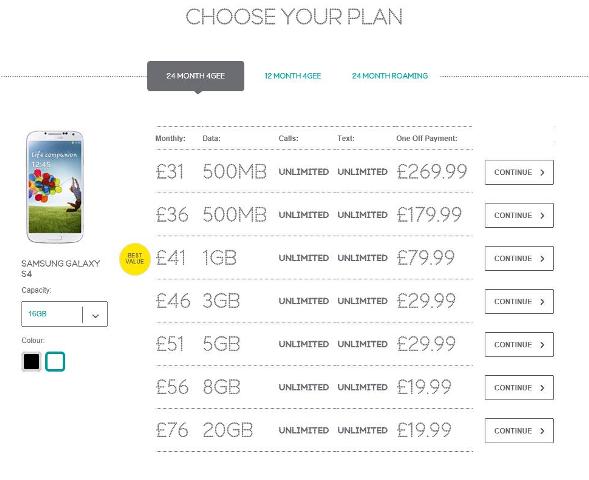This screenshot has height=480, width=589.
Task: Click the 20GB data amount text
Action: coord(228,430)
